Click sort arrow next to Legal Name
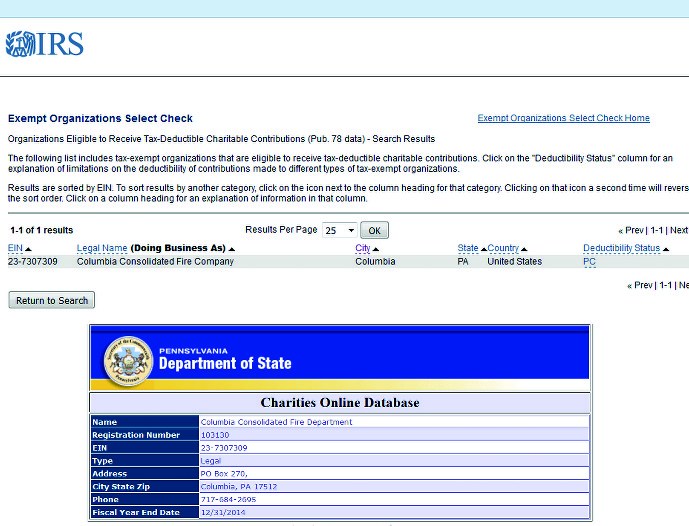Image resolution: width=689 pixels, height=526 pixels. tap(231, 249)
